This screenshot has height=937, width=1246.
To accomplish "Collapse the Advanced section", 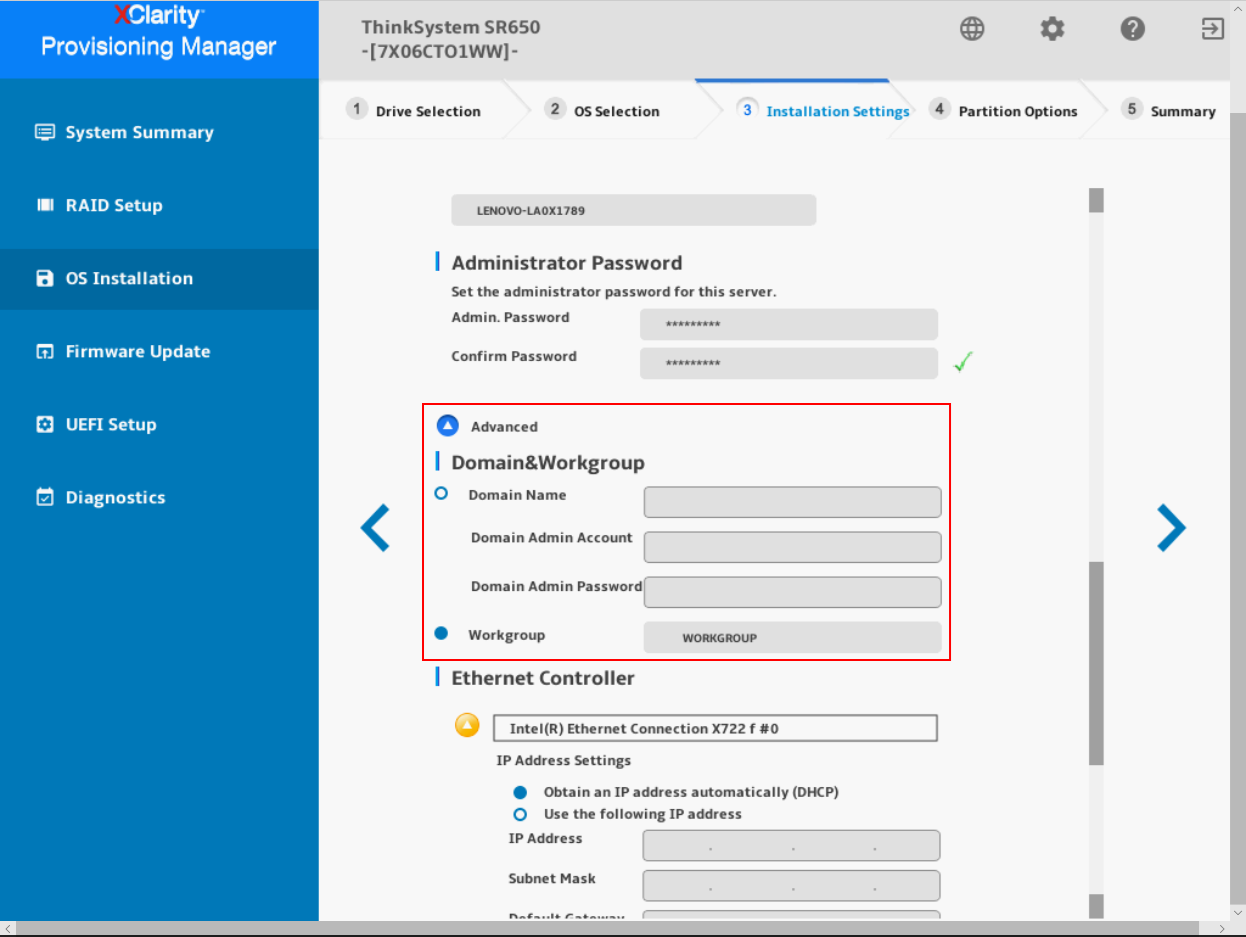I will click(448, 426).
